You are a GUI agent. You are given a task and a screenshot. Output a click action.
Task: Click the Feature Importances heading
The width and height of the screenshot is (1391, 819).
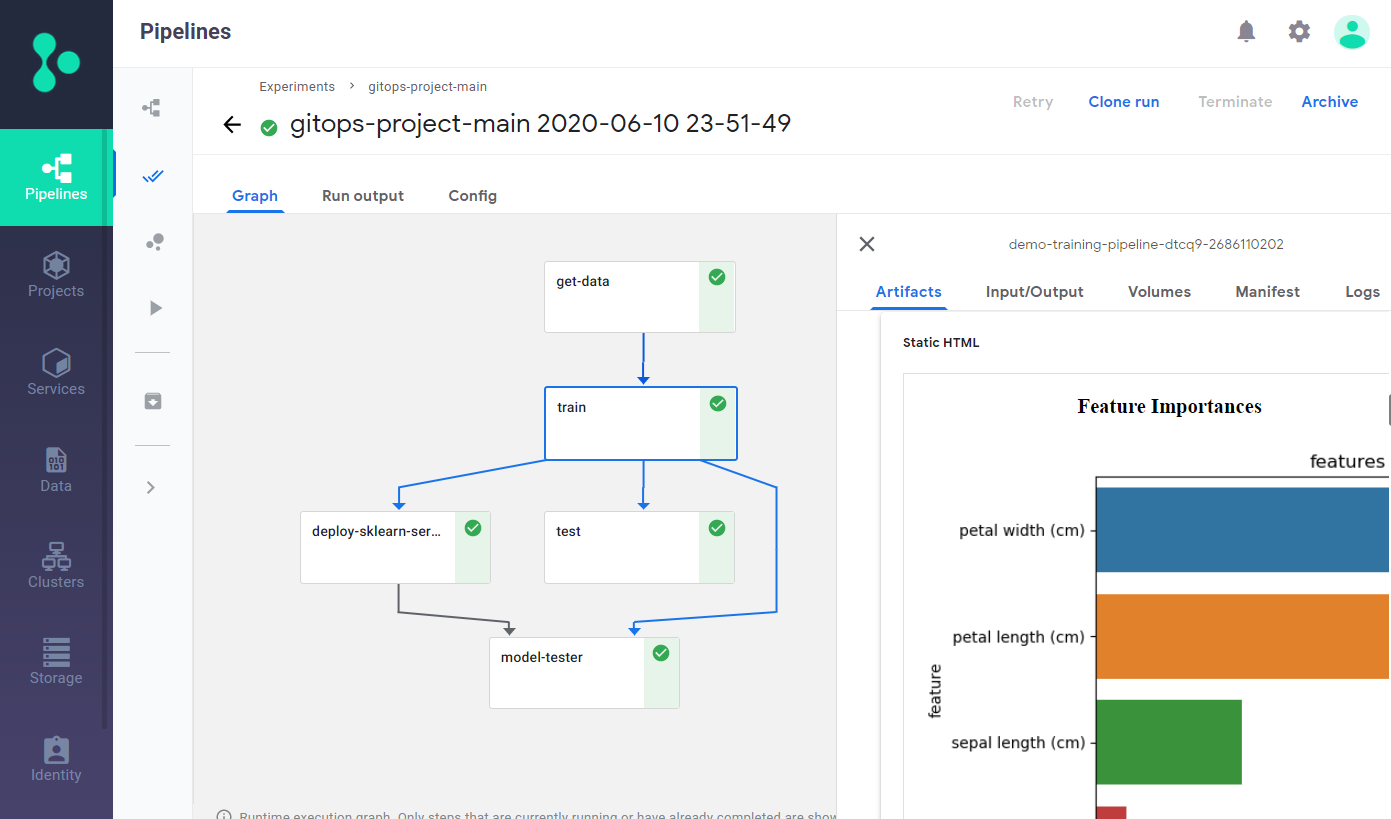tap(1169, 406)
